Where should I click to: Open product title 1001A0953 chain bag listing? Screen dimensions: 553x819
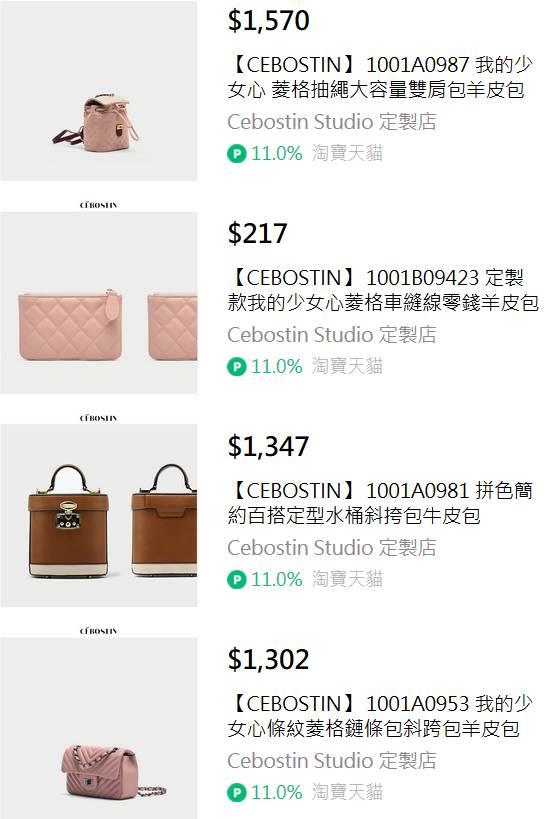380,716
